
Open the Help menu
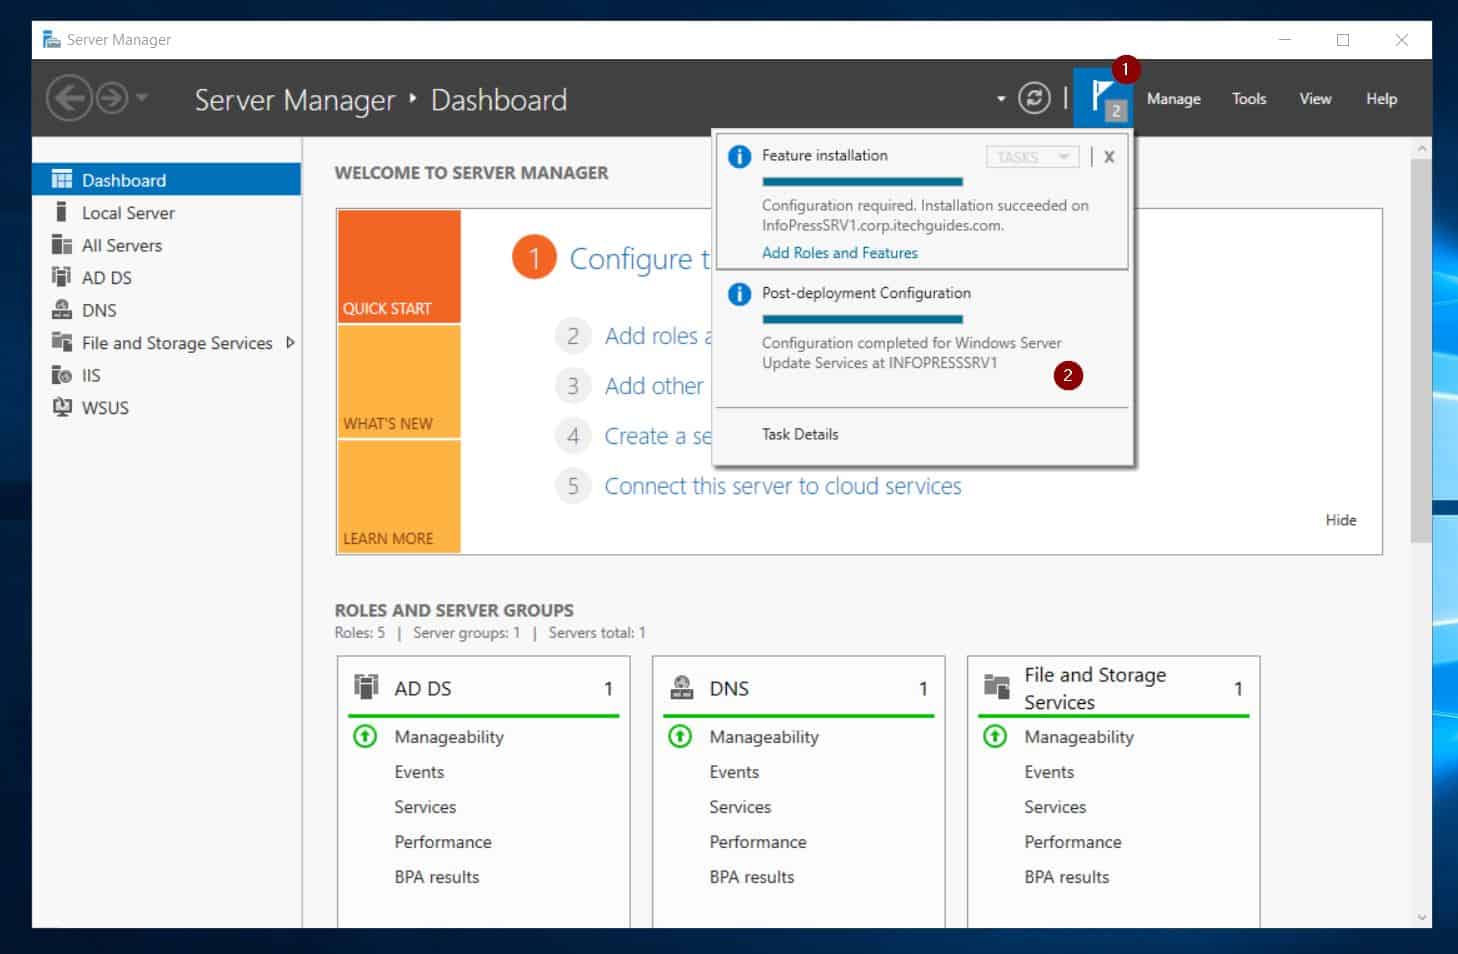1381,99
